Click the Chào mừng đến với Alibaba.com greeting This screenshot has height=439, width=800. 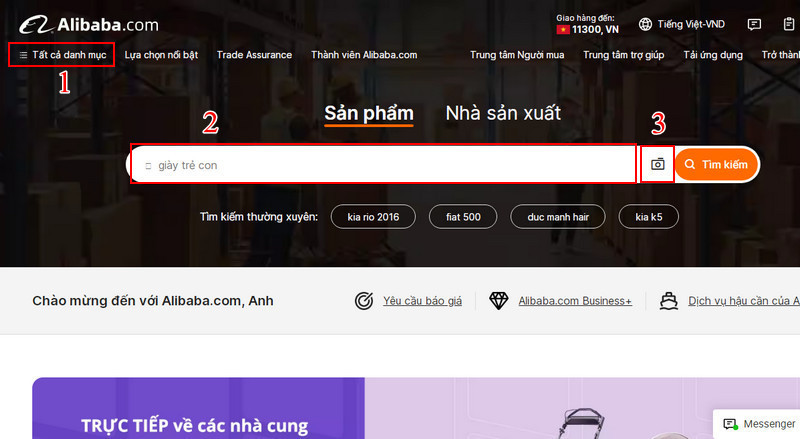[x=153, y=301]
